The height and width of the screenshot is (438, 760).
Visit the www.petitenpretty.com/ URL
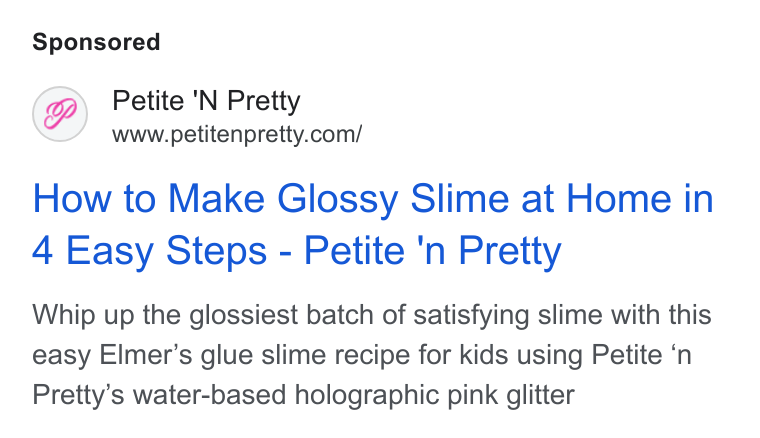tap(237, 134)
